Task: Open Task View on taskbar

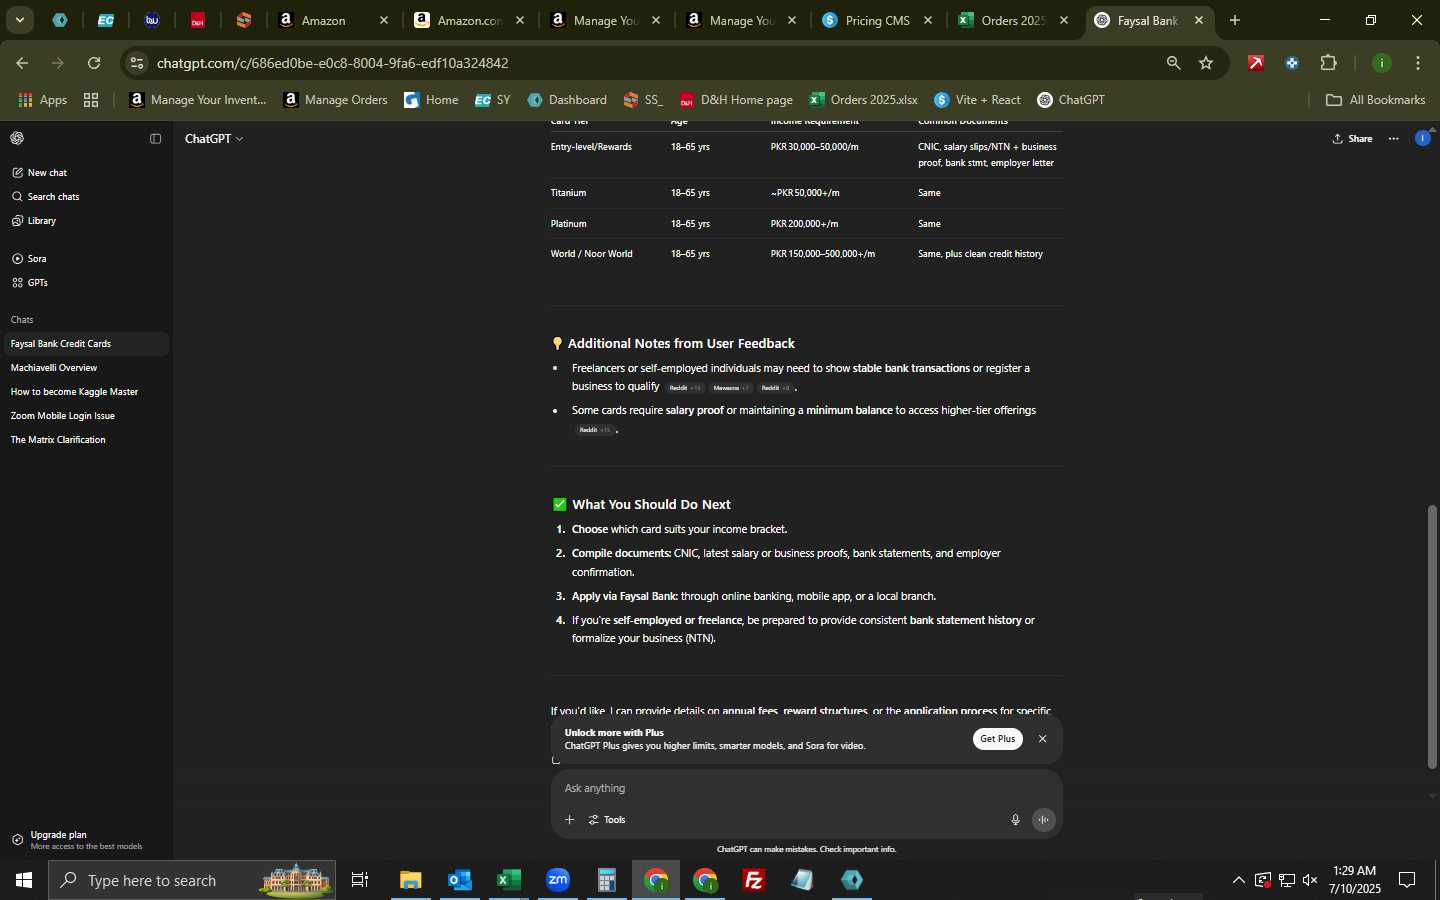Action: 360,880
